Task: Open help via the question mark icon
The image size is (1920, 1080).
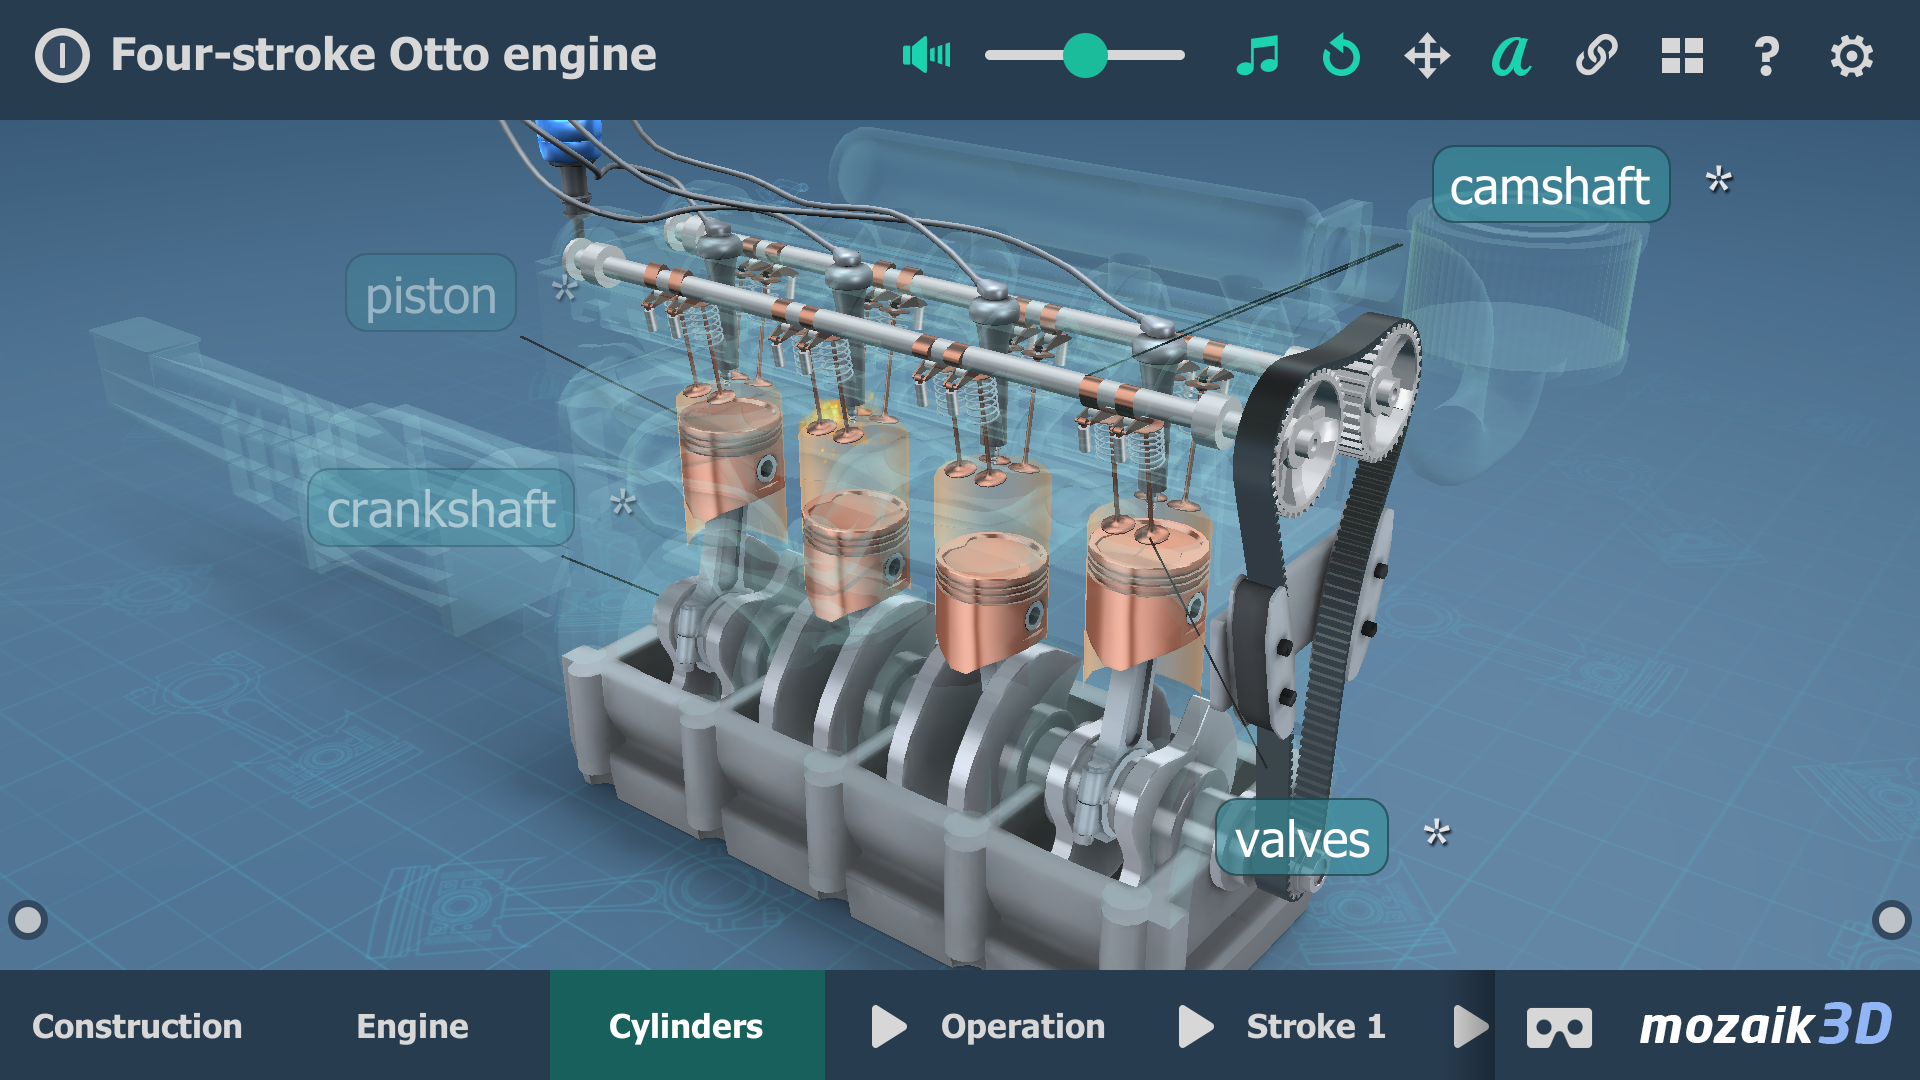Action: pyautogui.click(x=1767, y=55)
